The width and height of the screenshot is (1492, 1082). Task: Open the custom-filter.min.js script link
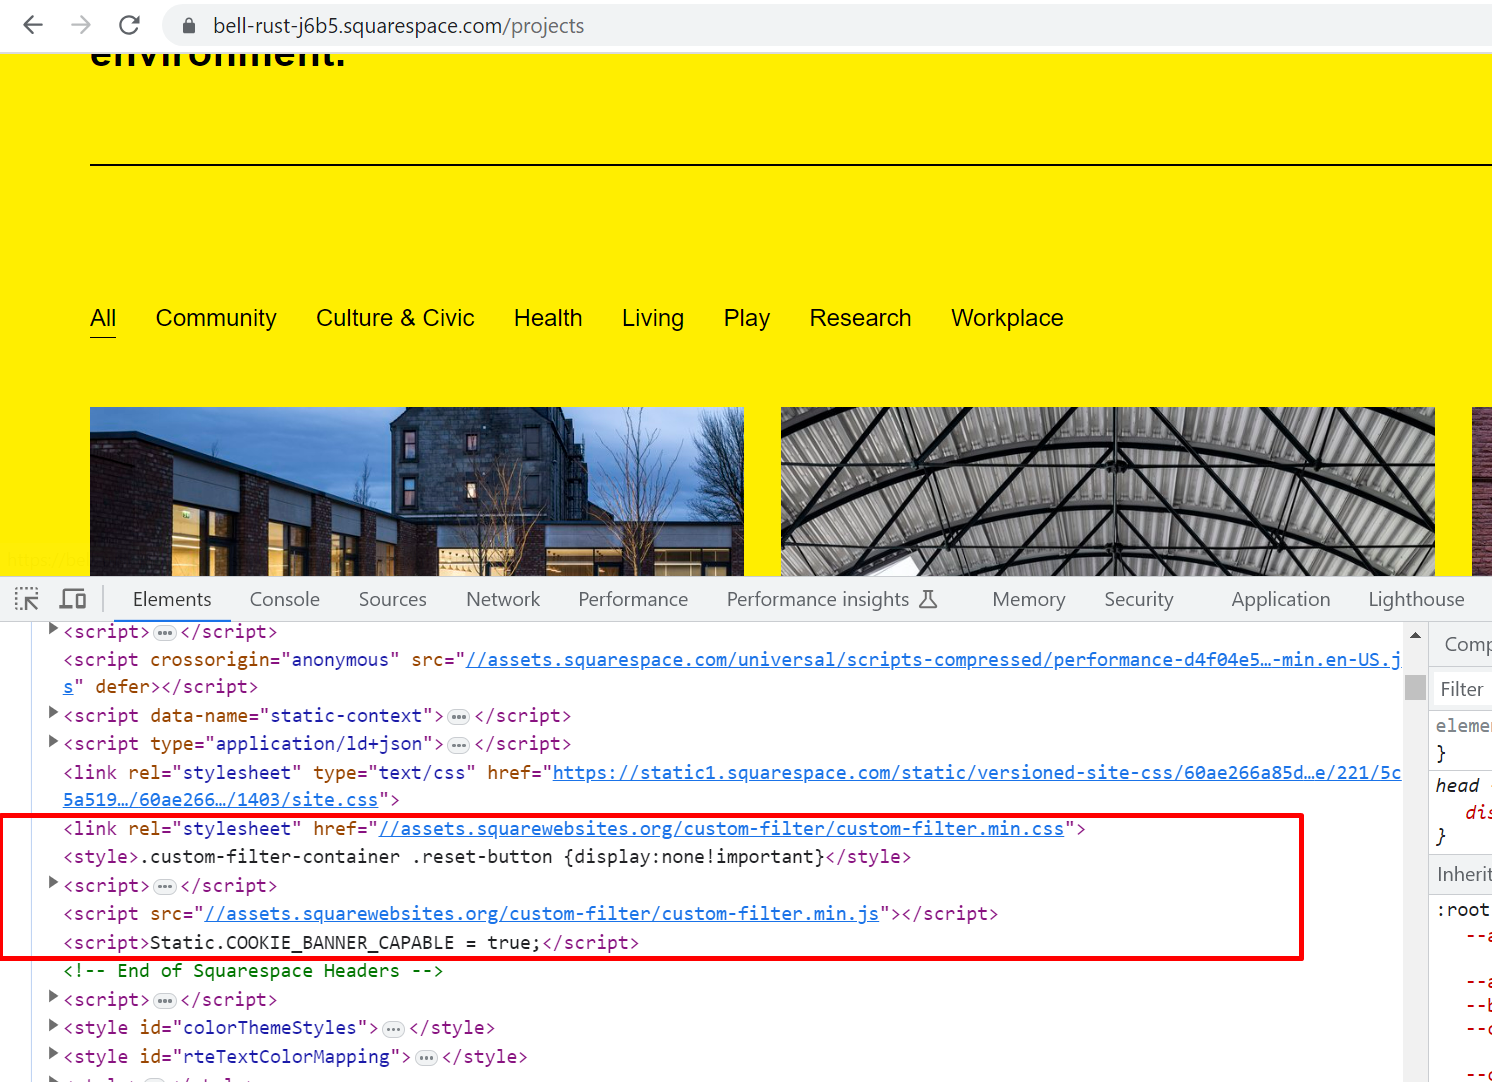coord(542,914)
